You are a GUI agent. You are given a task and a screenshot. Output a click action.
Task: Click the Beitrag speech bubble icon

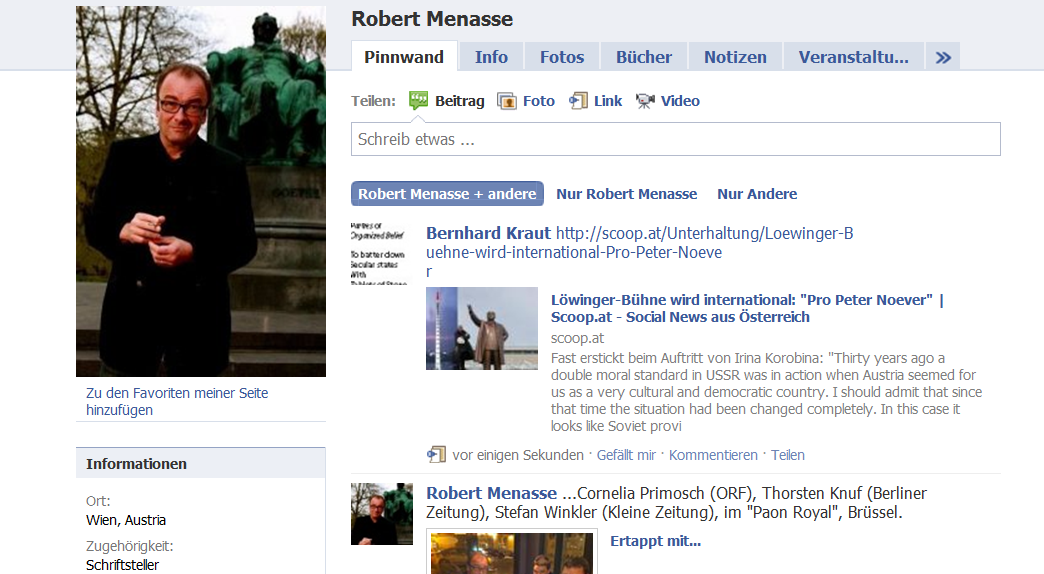pos(418,100)
